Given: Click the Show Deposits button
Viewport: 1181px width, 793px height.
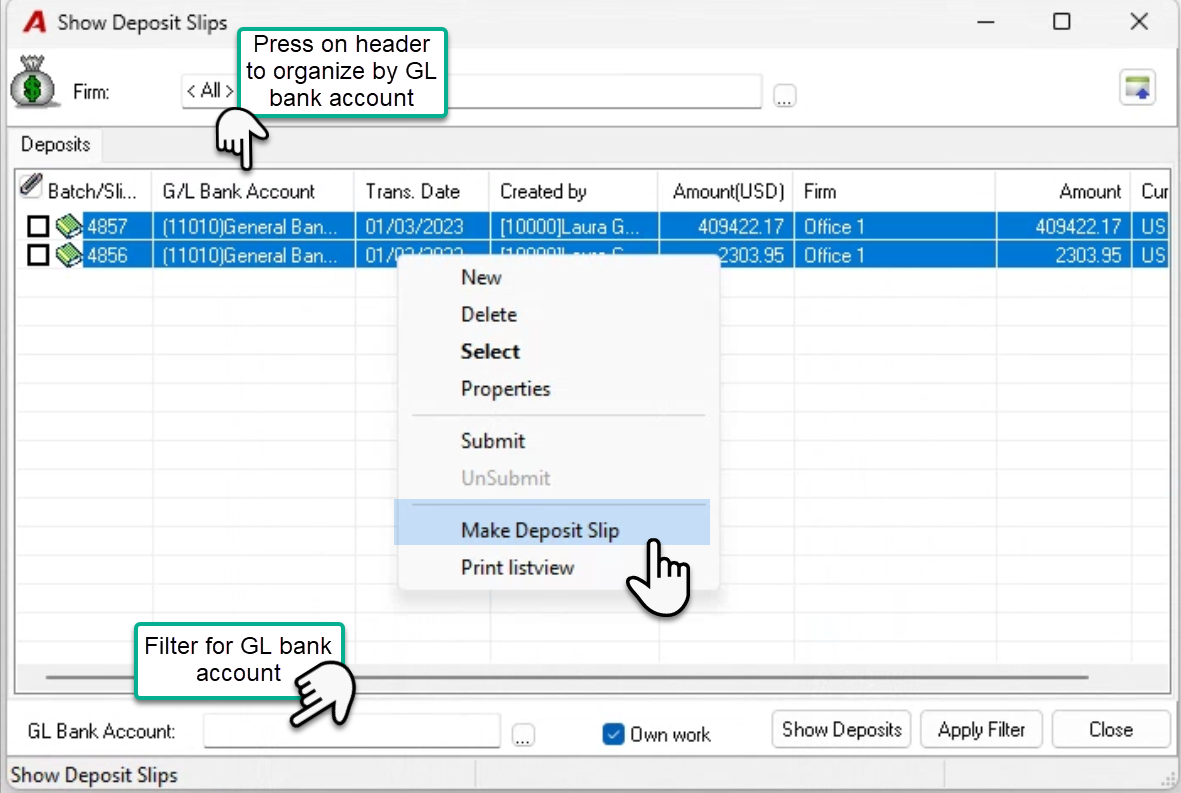Looking at the screenshot, I should pyautogui.click(x=841, y=729).
